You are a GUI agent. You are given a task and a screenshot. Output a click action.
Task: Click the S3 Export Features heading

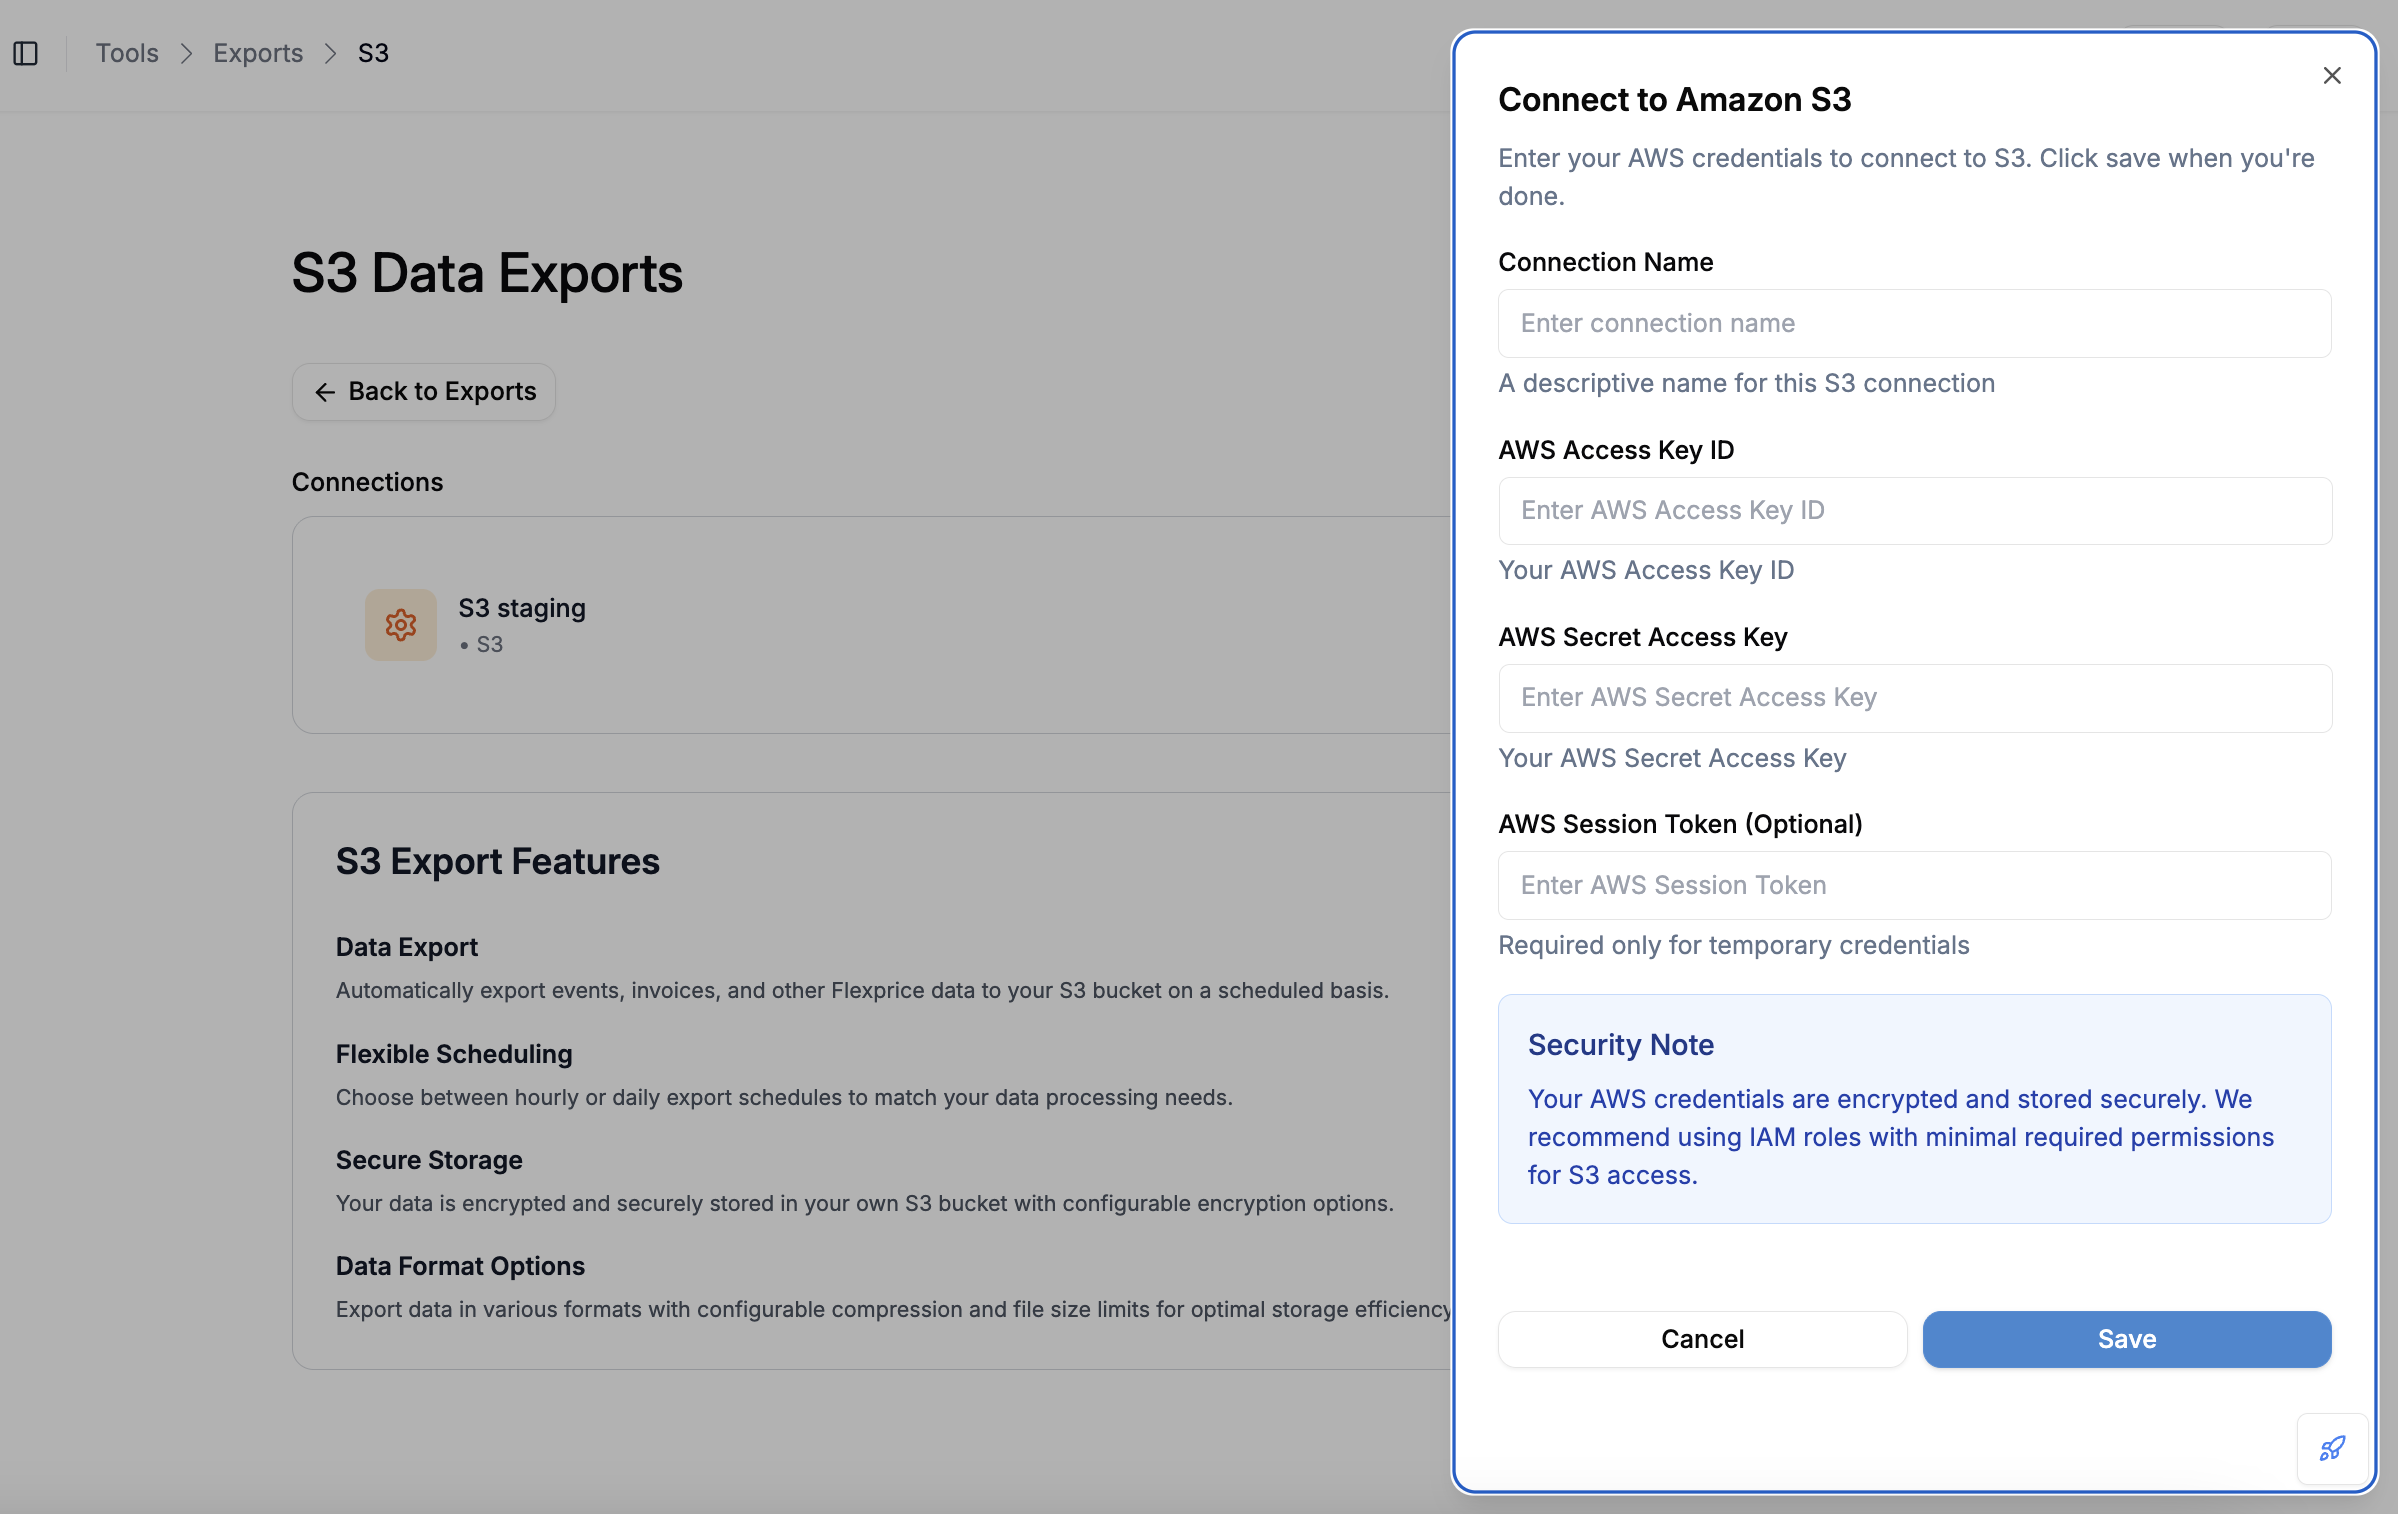pyautogui.click(x=497, y=861)
